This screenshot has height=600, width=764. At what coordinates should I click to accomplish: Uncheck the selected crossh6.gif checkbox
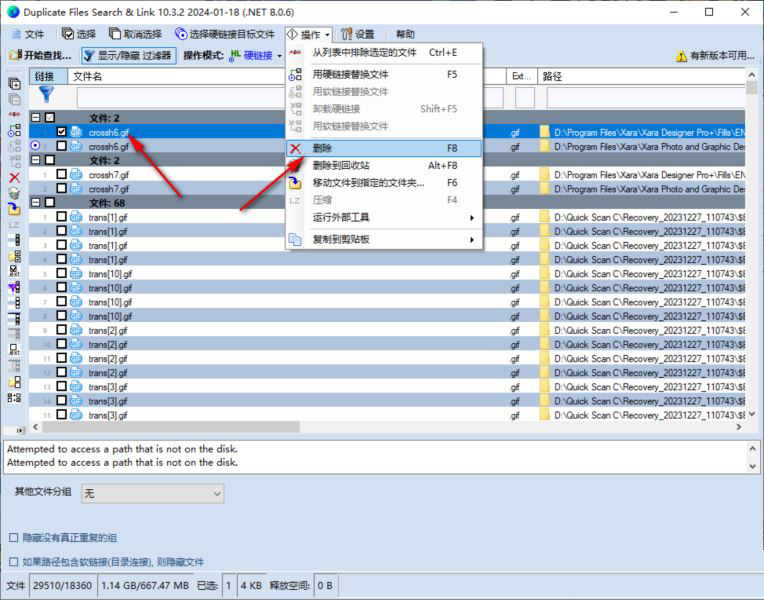(61, 132)
